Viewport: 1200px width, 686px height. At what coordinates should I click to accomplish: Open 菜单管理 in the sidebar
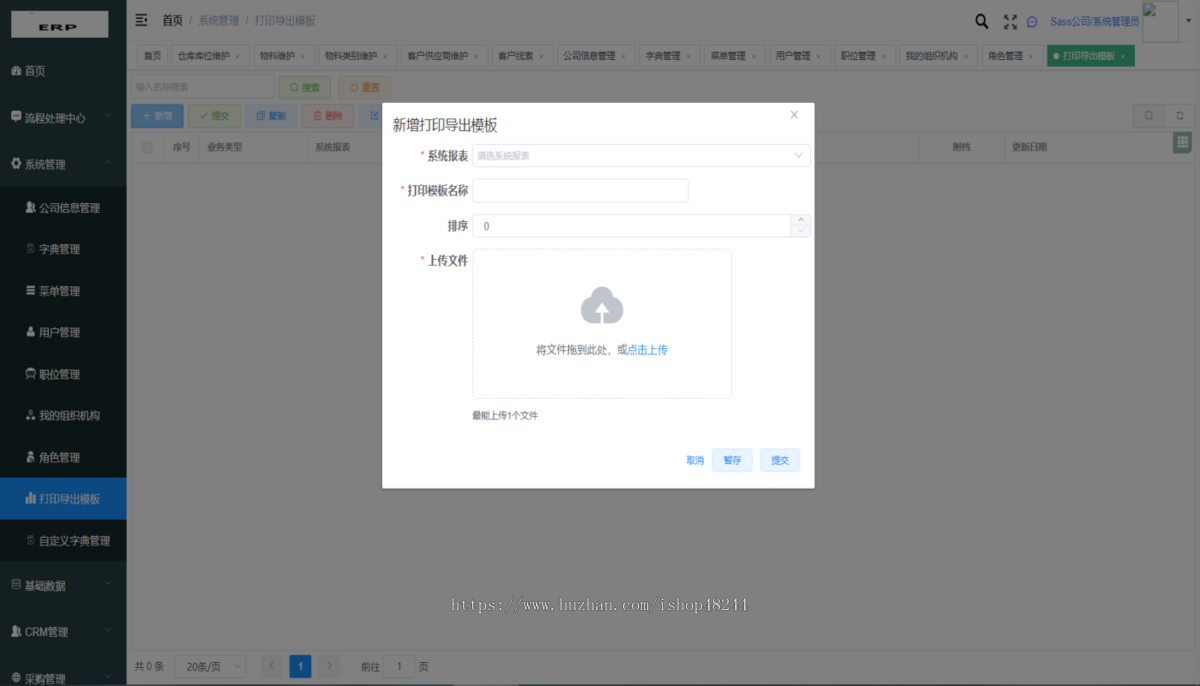63,291
